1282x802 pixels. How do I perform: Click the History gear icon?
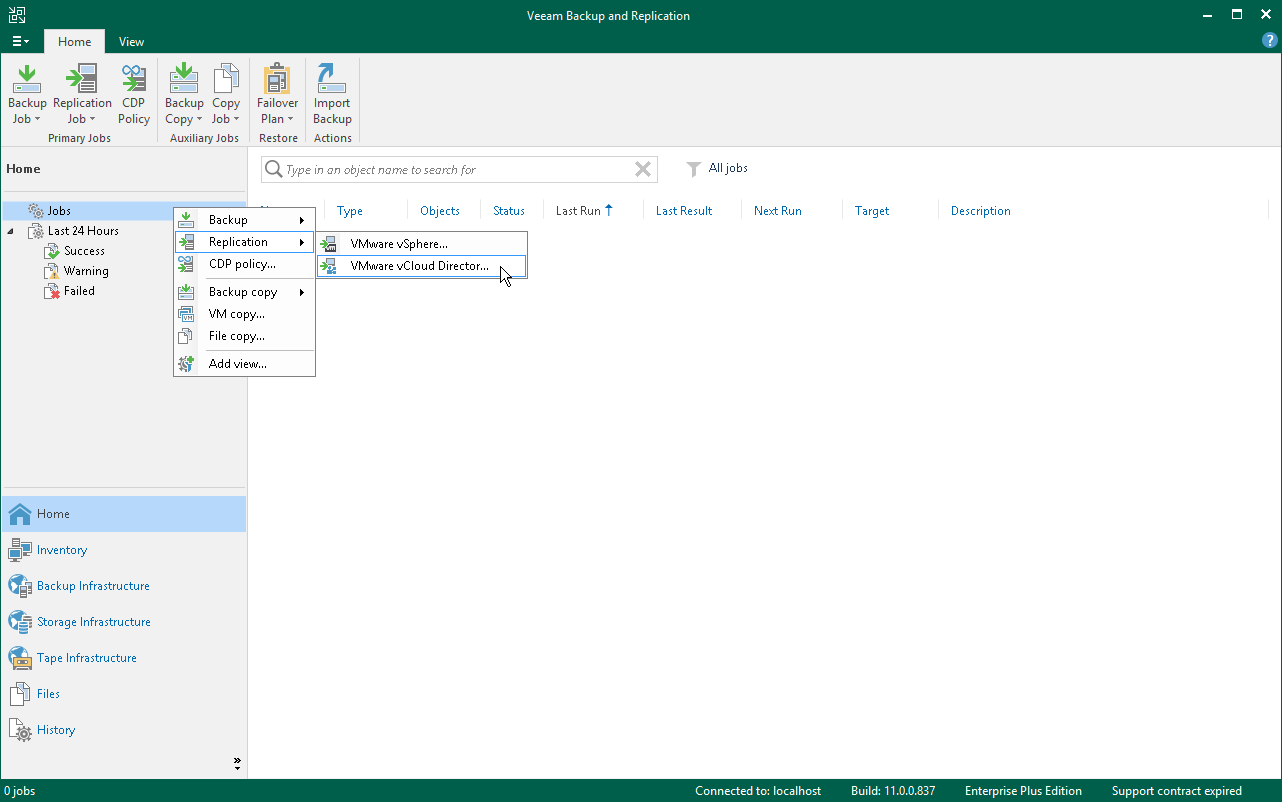point(20,730)
